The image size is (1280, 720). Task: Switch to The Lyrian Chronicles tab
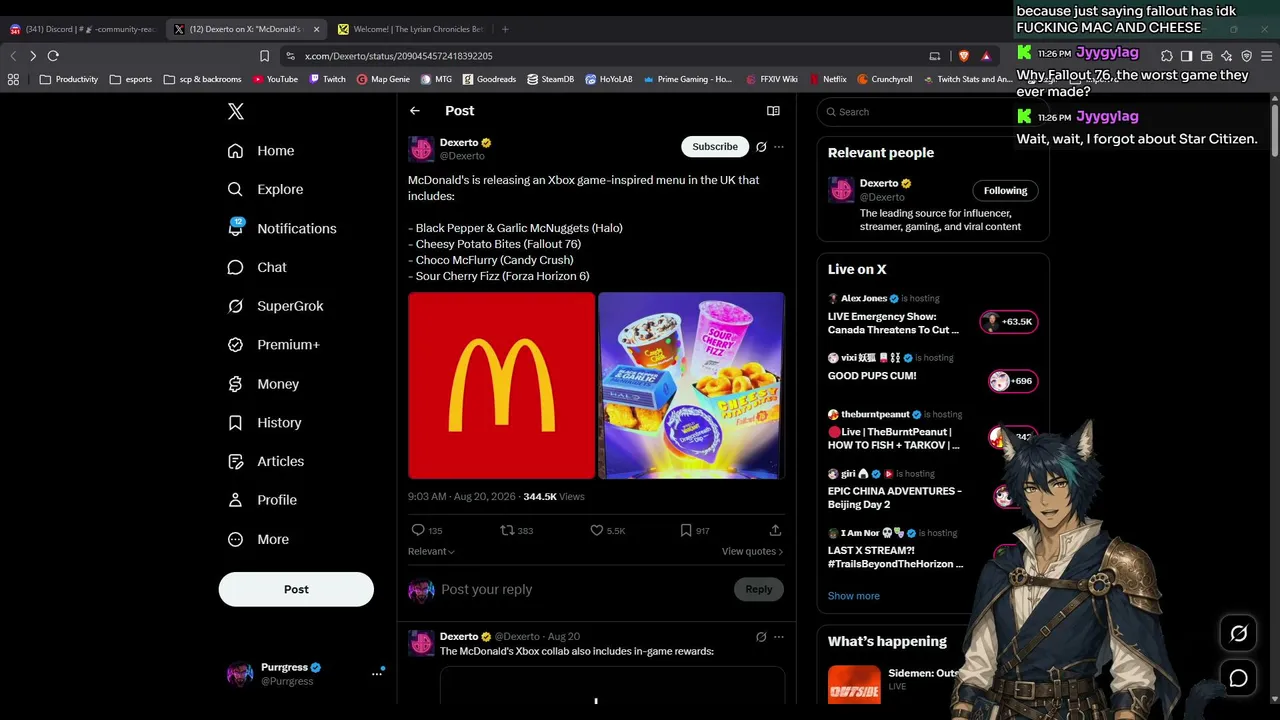tap(410, 29)
